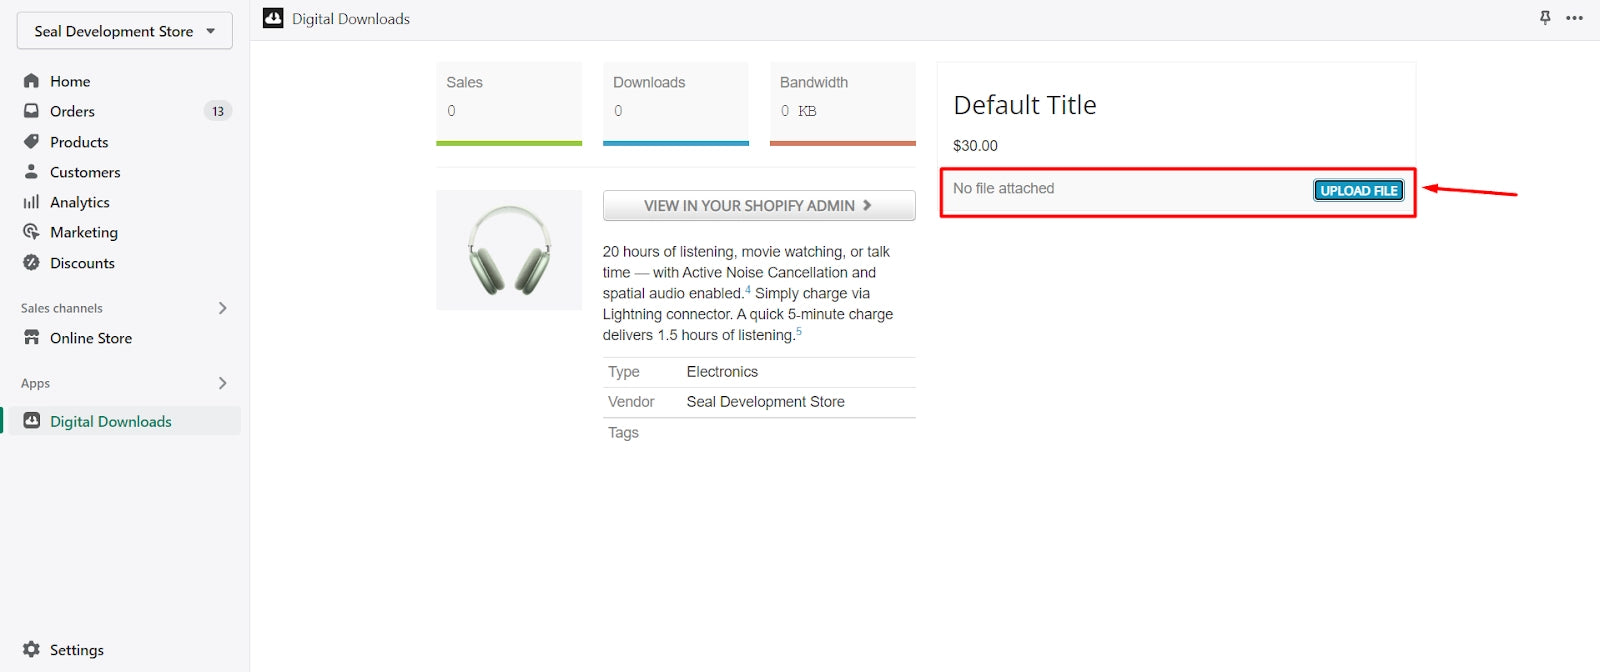Open the Seal Development Store dropdown
The image size is (1600, 672).
124,31
